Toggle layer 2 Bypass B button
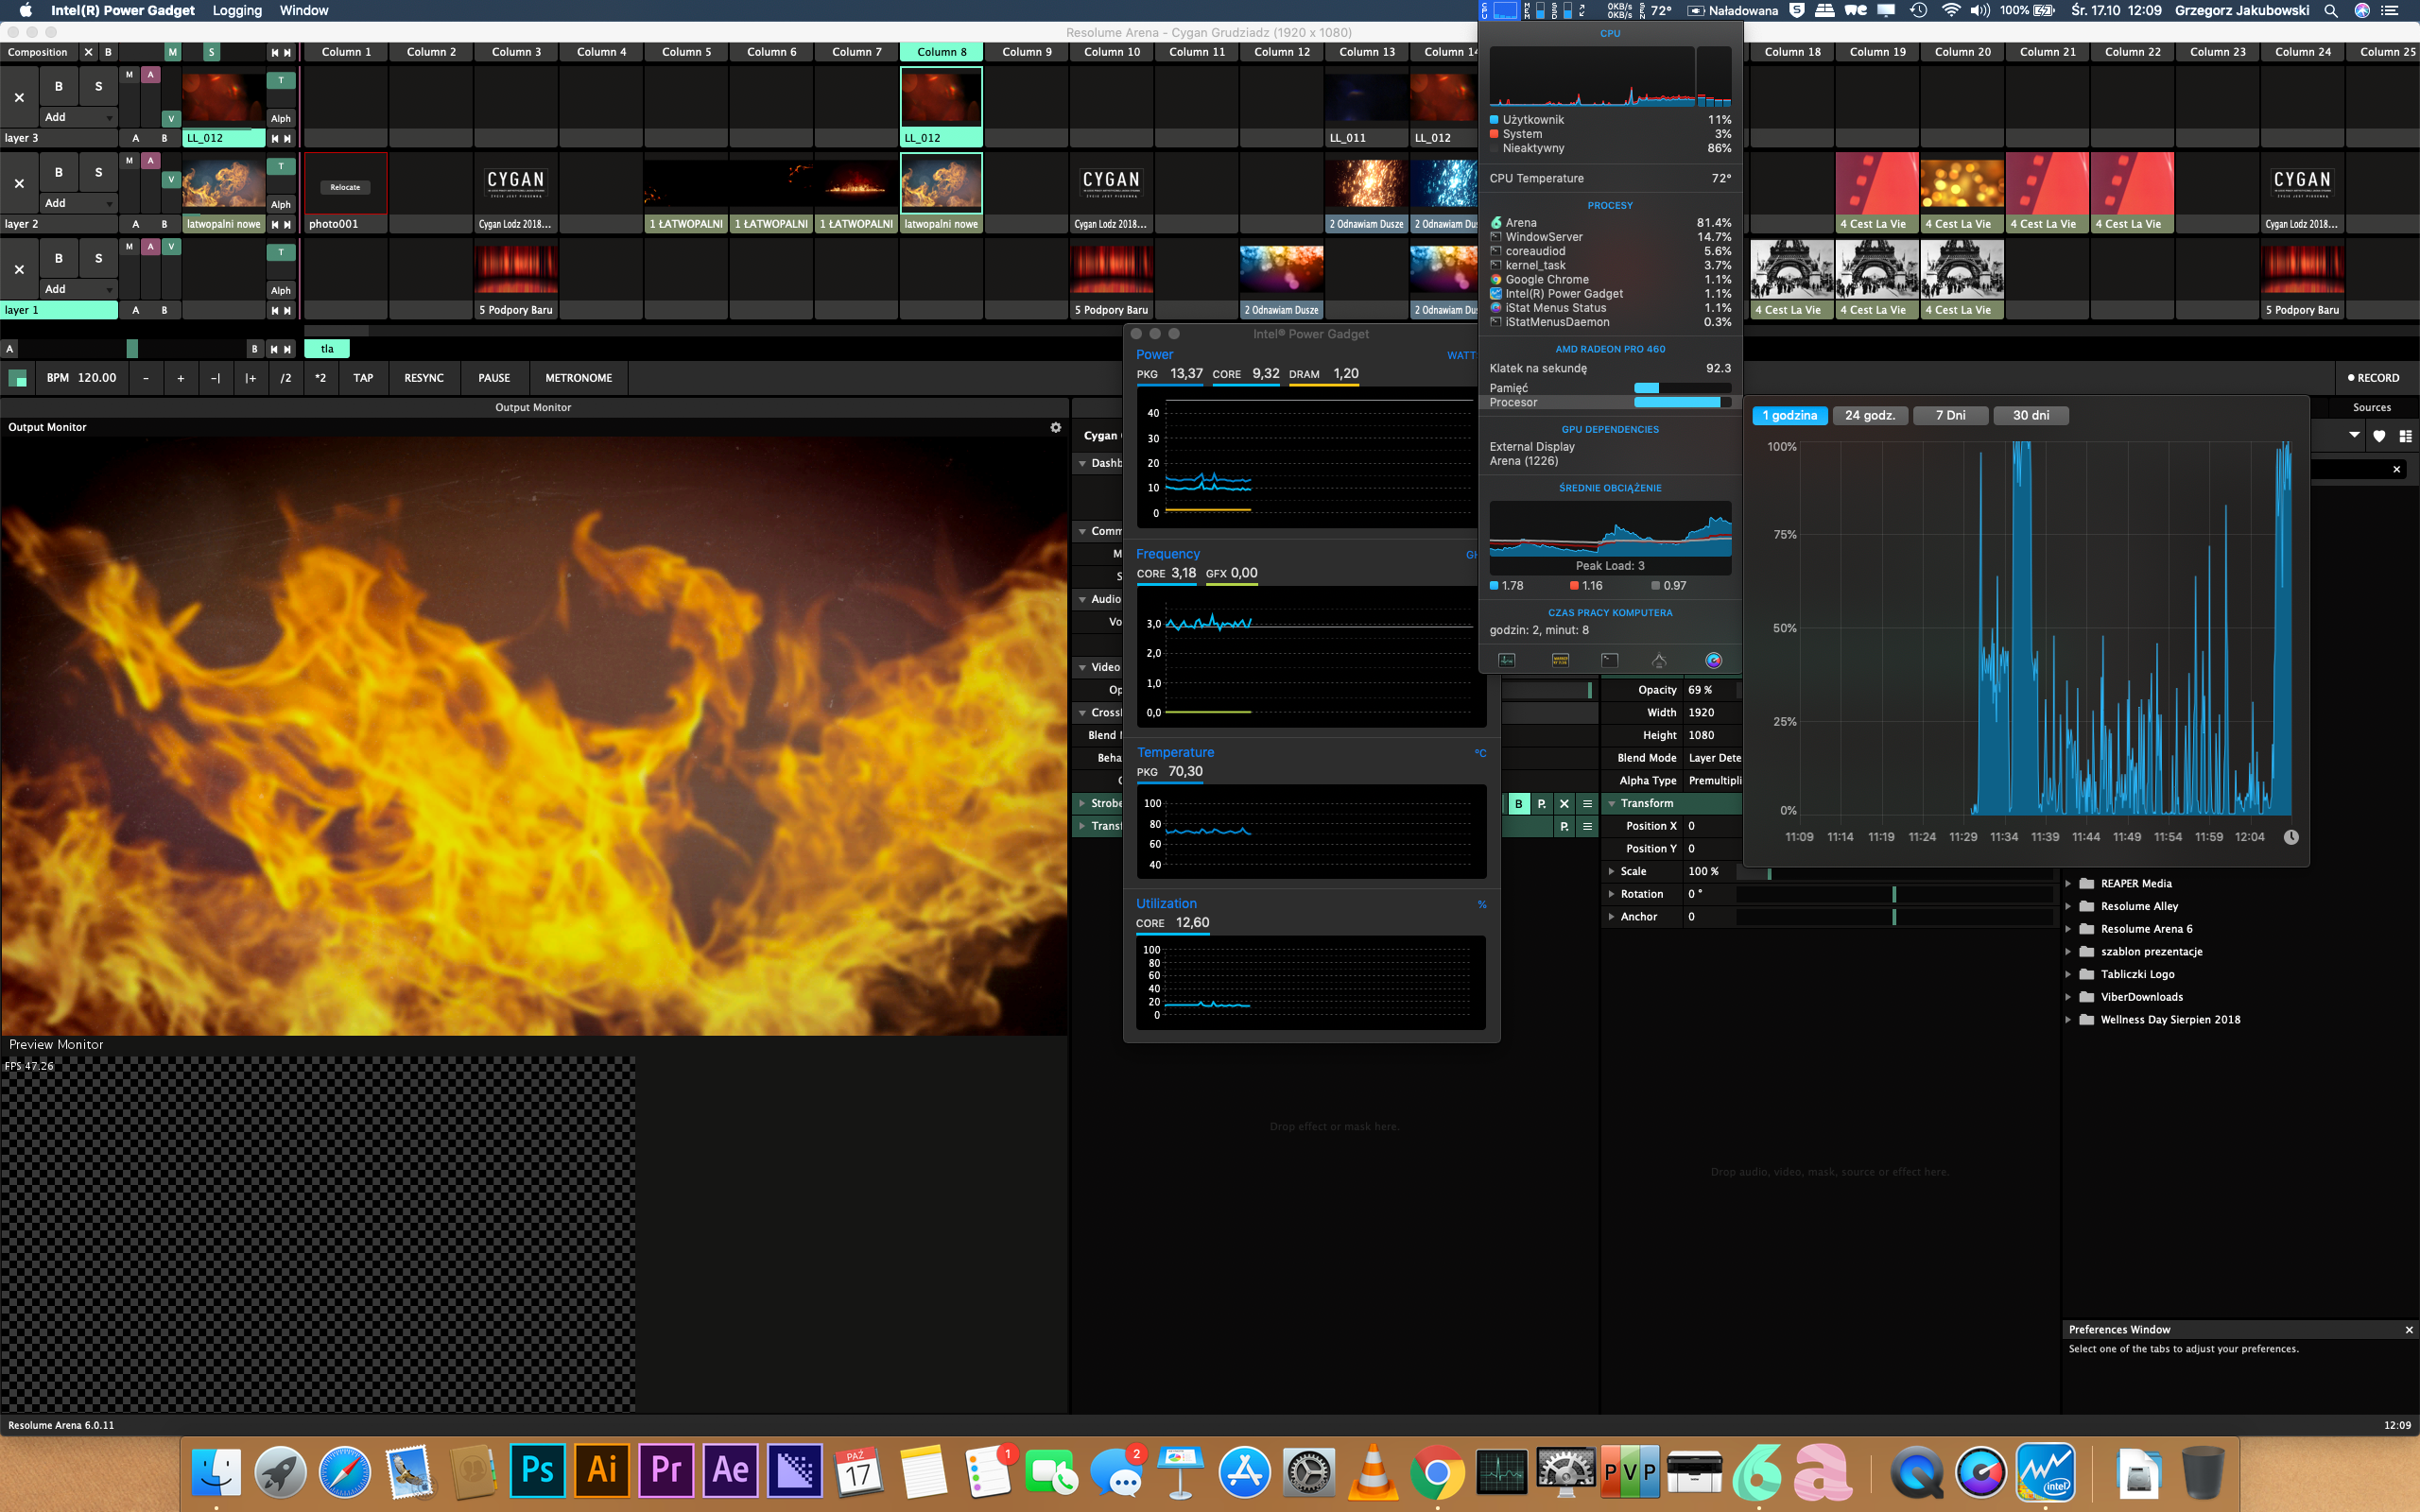The width and height of the screenshot is (2420, 1512). click(59, 172)
